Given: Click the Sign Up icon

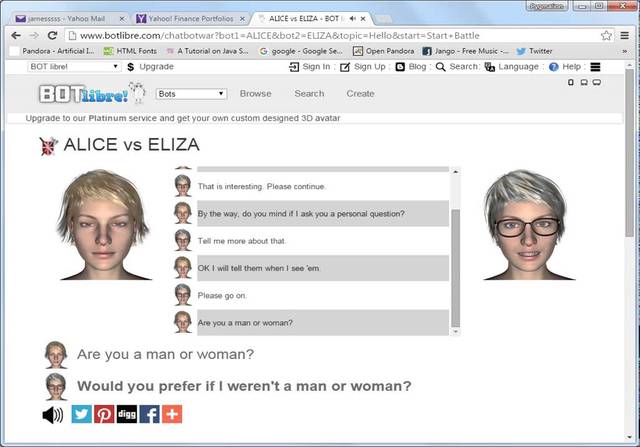Looking at the screenshot, I should click(x=345, y=67).
